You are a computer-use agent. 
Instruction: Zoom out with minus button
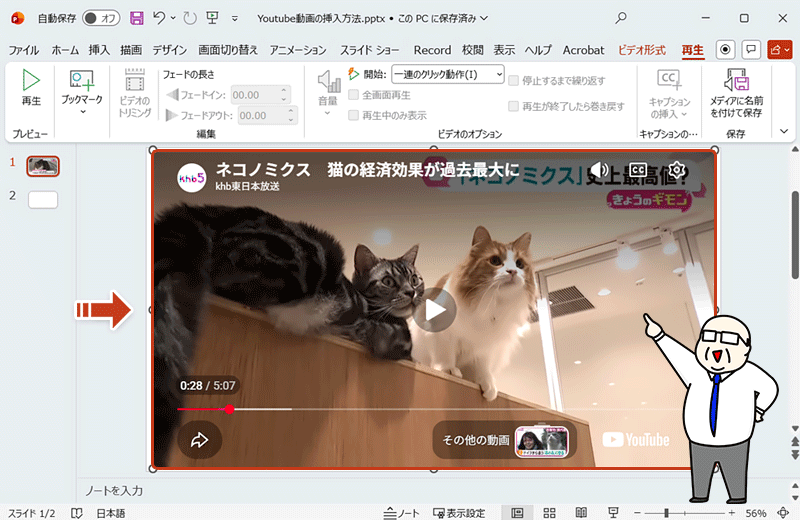(x=637, y=513)
